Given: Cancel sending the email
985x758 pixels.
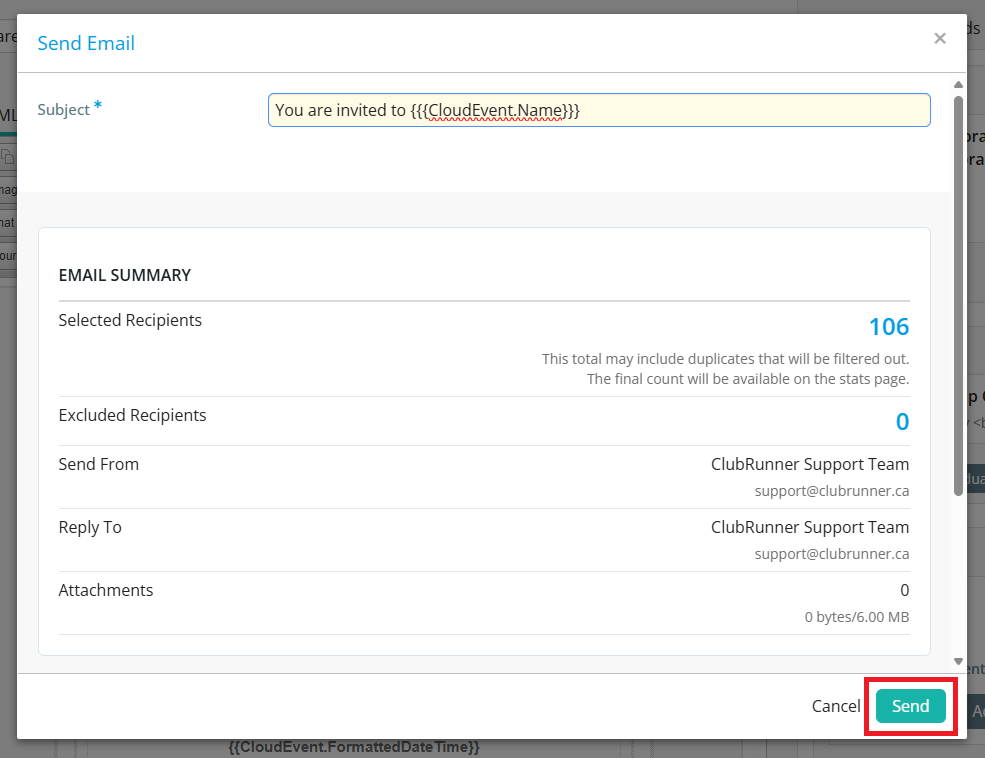Looking at the screenshot, I should pos(835,706).
